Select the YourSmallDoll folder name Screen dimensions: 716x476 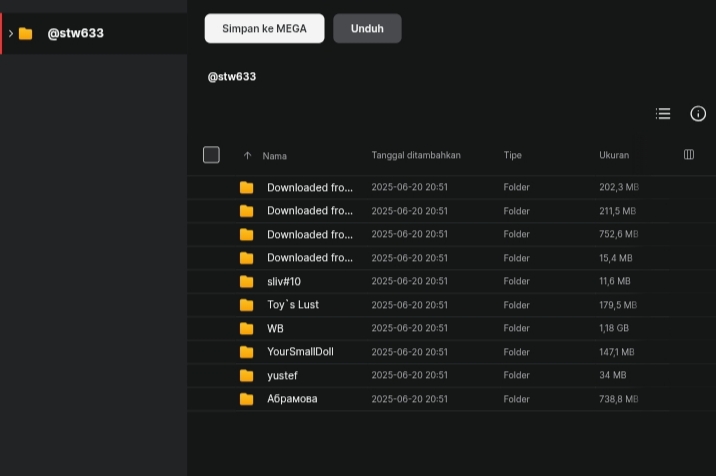pyautogui.click(x=300, y=352)
